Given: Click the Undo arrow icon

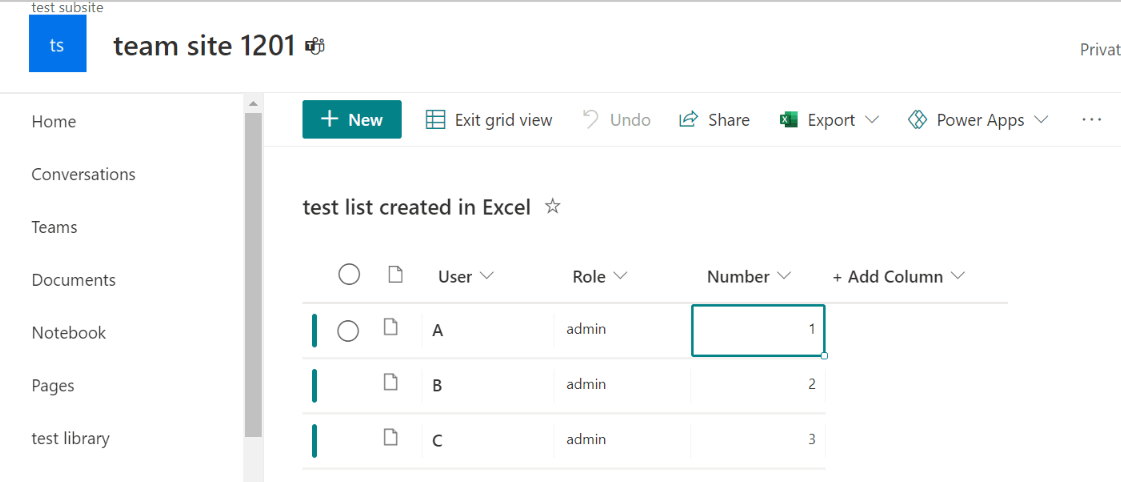Looking at the screenshot, I should tap(591, 119).
